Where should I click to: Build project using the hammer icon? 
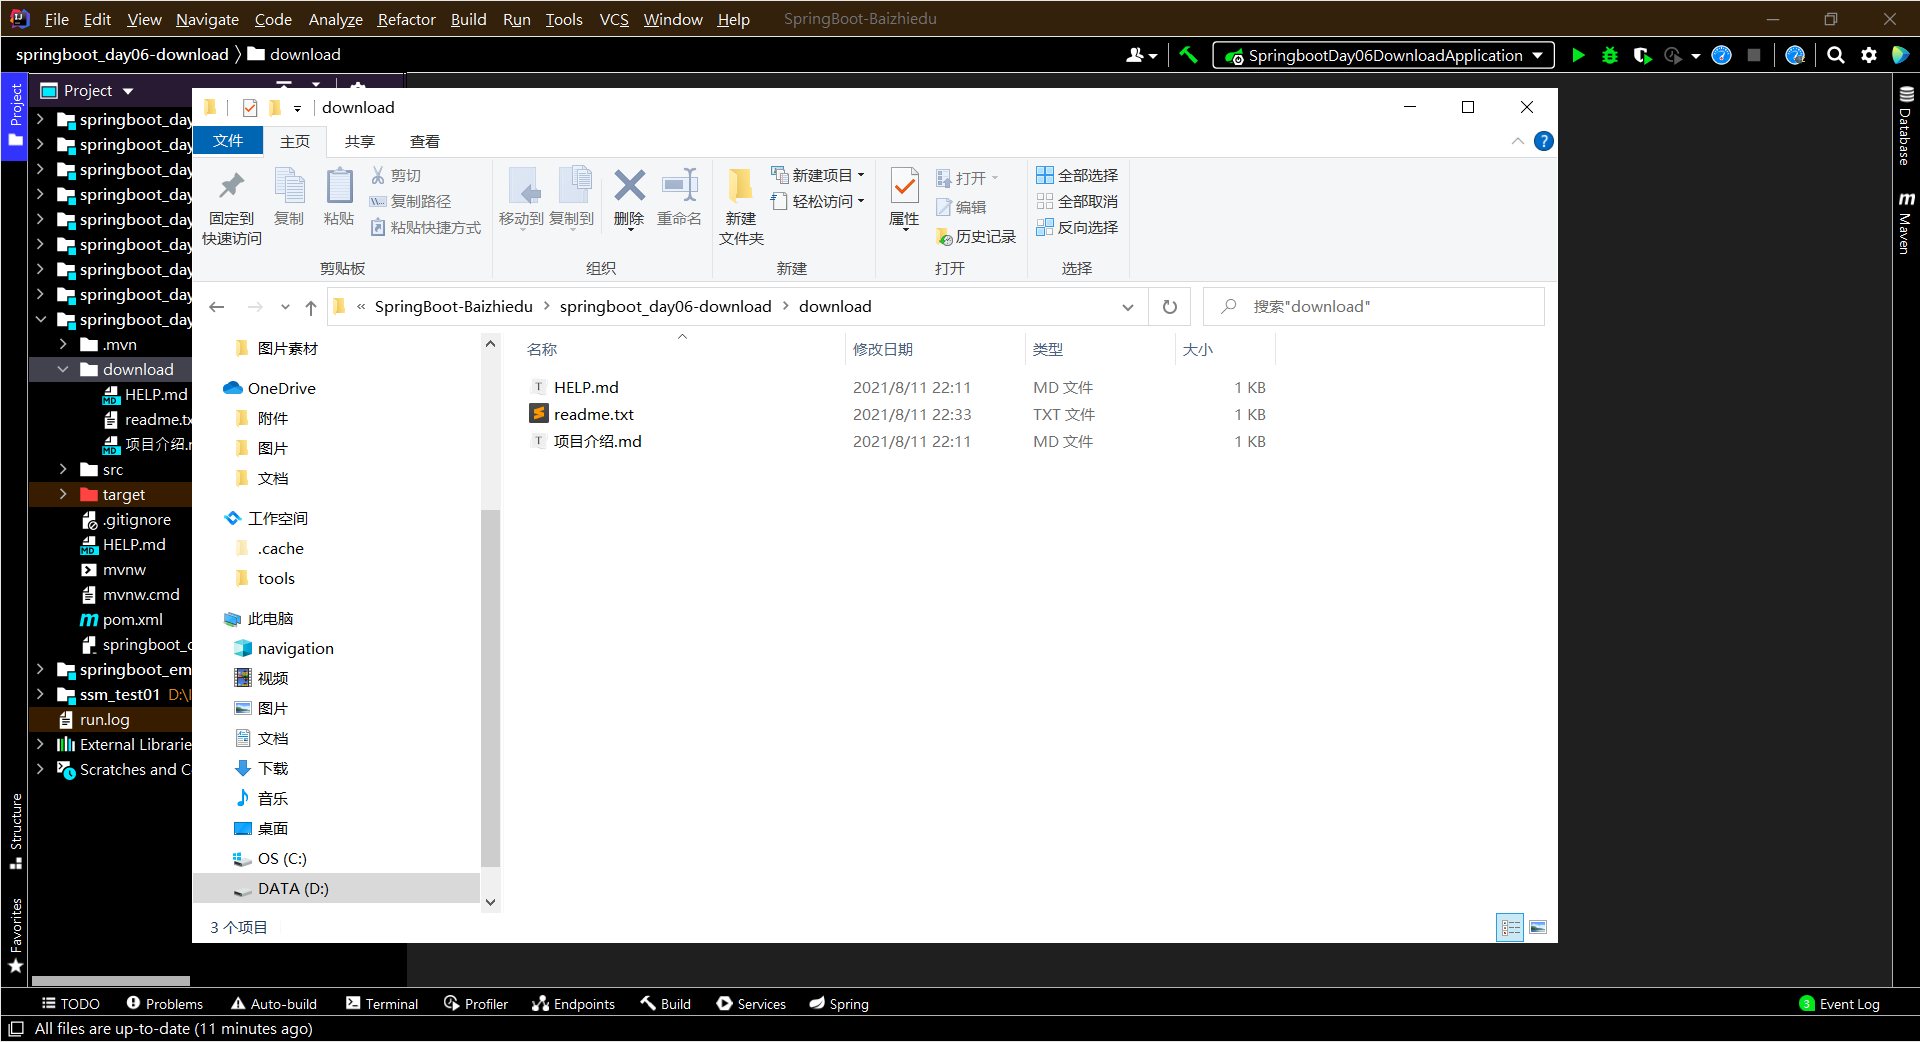[x=1188, y=55]
